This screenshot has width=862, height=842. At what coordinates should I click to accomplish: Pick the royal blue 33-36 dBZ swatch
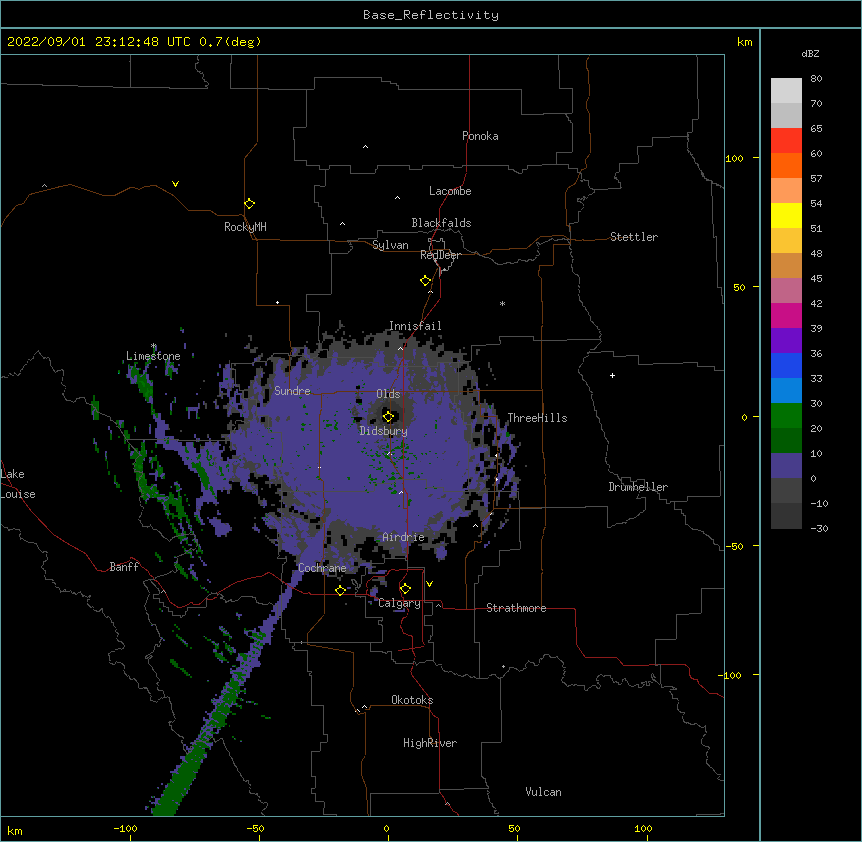[x=786, y=365]
